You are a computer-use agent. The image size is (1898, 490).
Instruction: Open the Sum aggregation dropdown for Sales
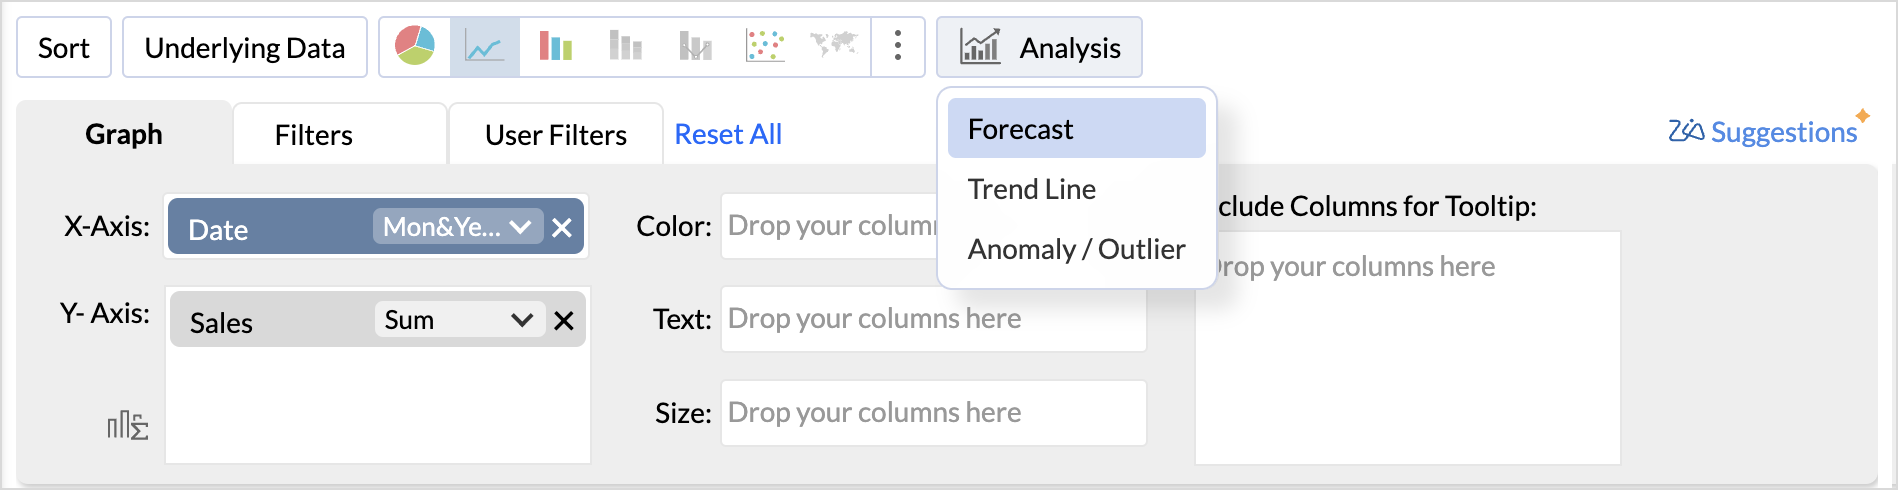tap(460, 320)
